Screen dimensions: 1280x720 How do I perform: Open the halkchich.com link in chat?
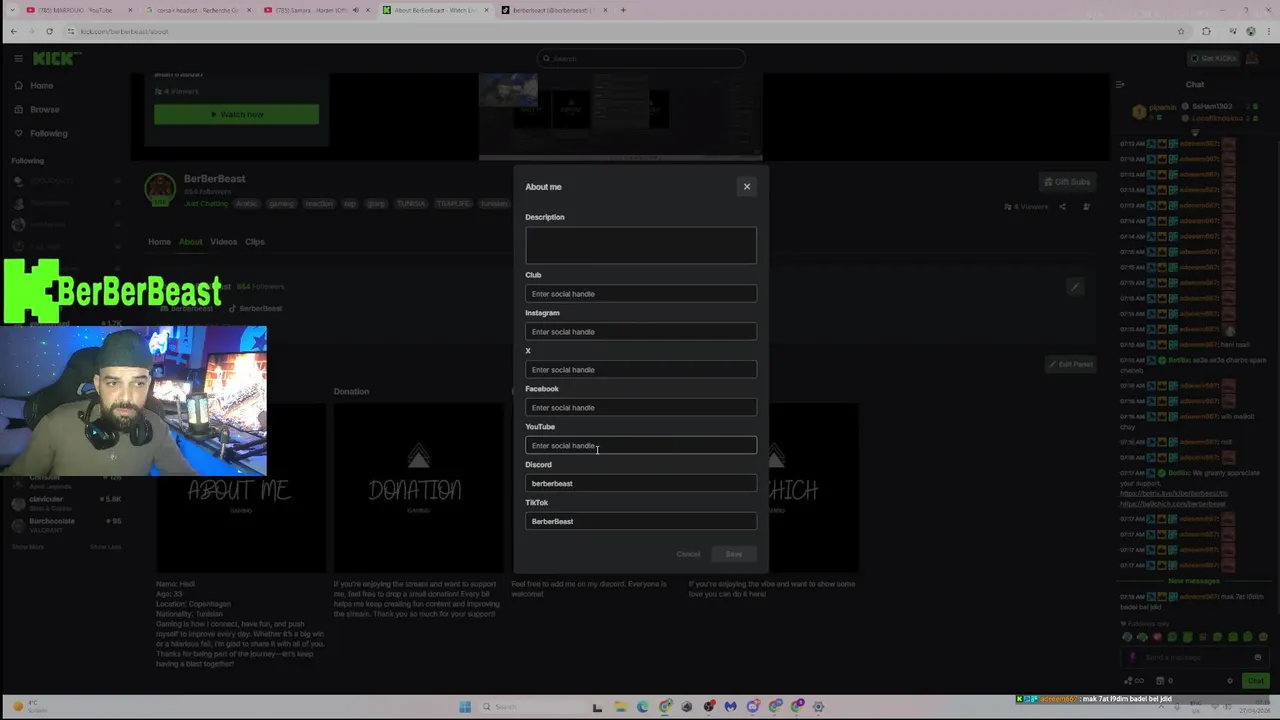pos(1172,504)
